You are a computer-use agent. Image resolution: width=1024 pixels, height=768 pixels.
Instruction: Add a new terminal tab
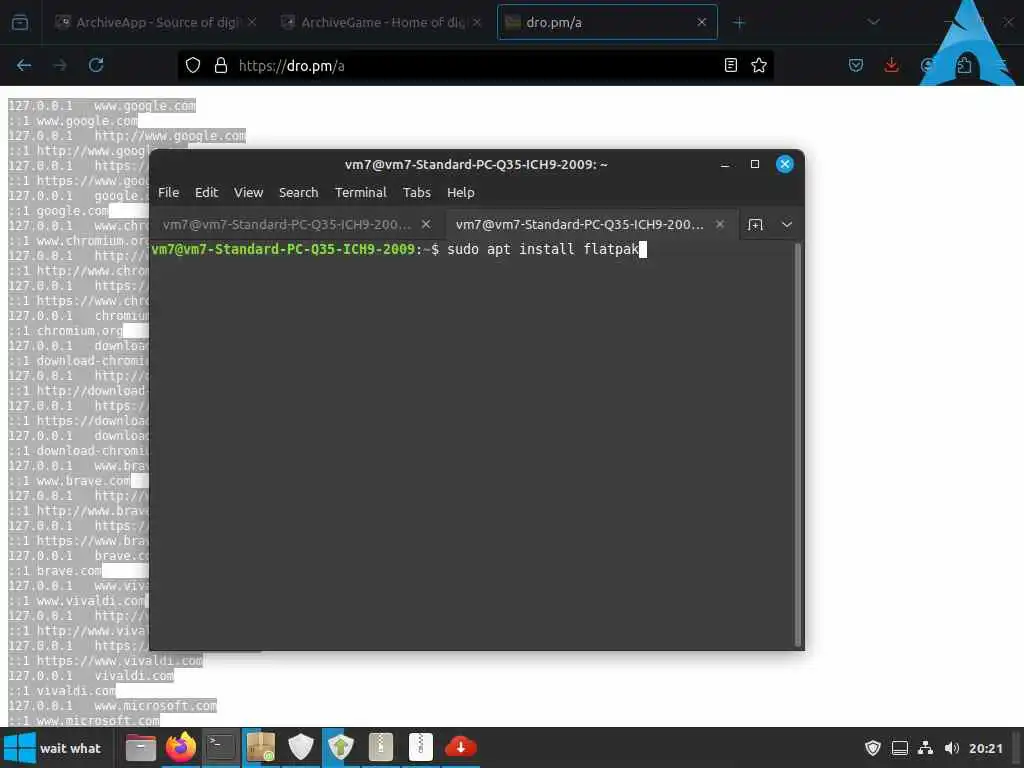(755, 225)
